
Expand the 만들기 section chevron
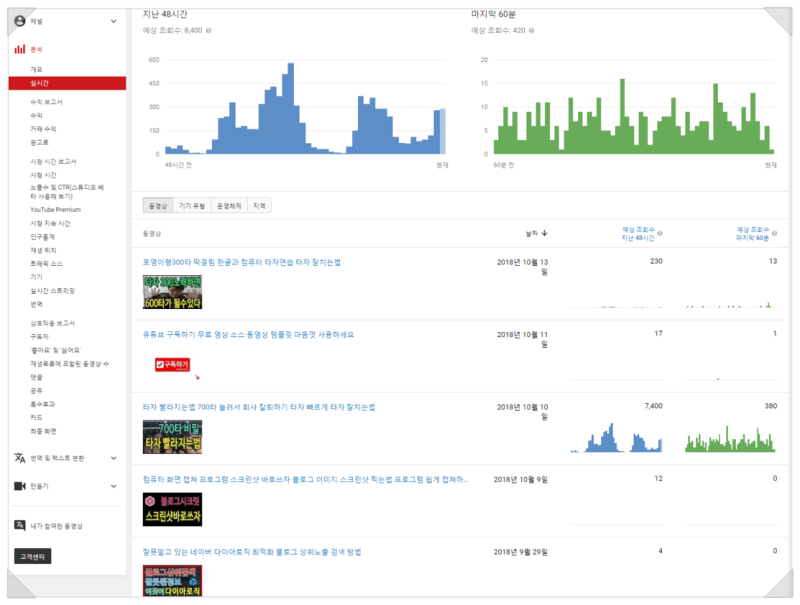pyautogui.click(x=113, y=486)
